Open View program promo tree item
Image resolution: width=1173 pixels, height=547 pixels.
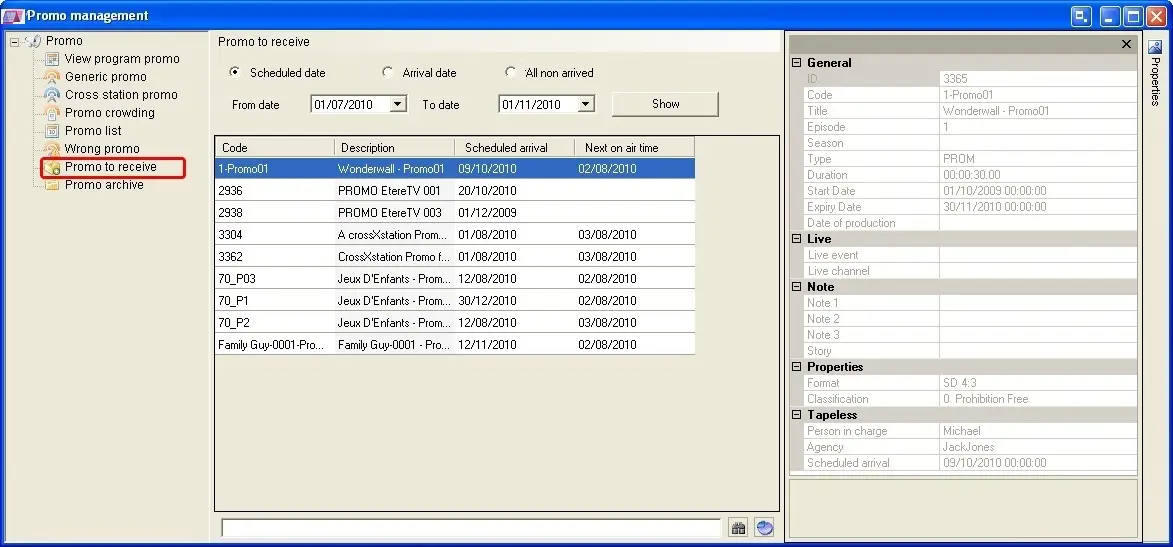[121, 59]
